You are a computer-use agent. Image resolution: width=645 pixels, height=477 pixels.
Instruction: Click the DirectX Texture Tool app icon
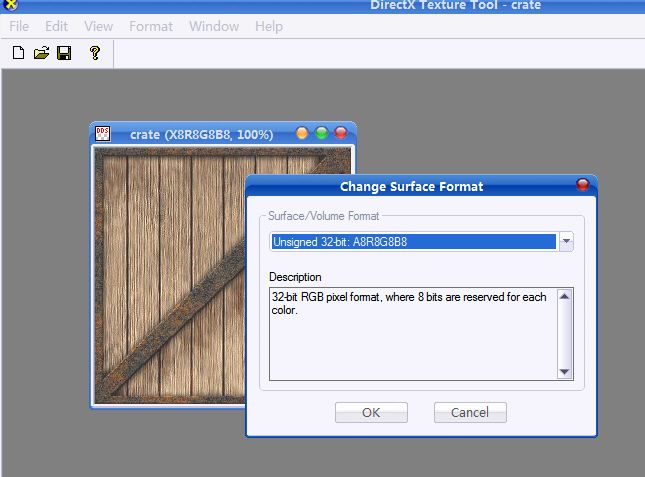11,5
